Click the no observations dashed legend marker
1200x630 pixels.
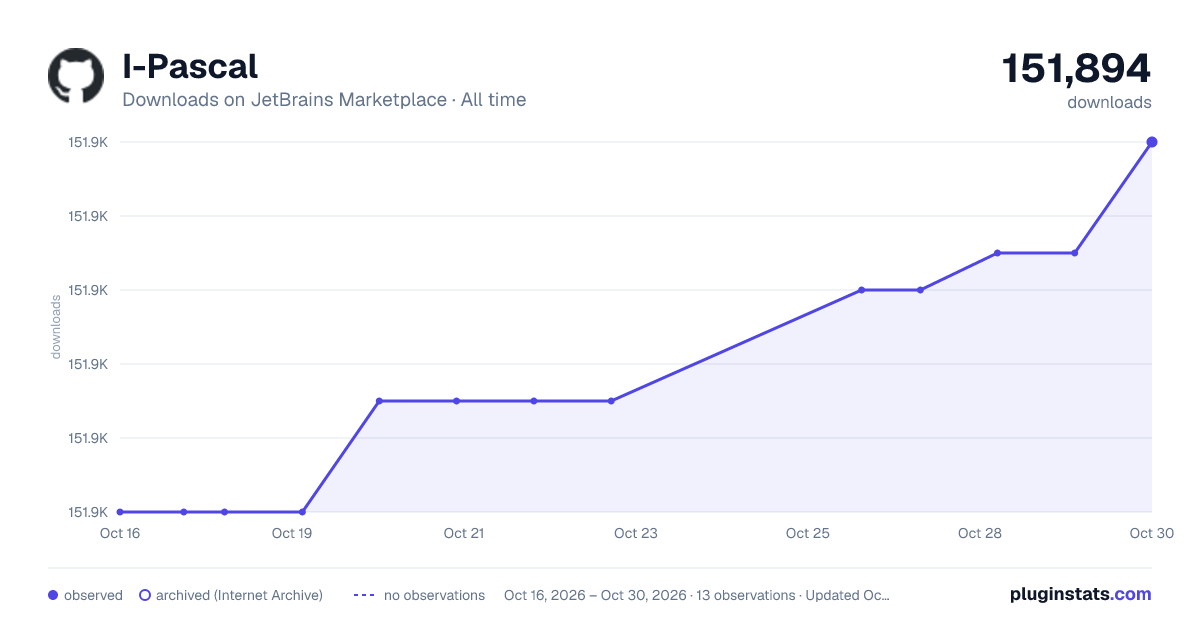pyautogui.click(x=364, y=595)
